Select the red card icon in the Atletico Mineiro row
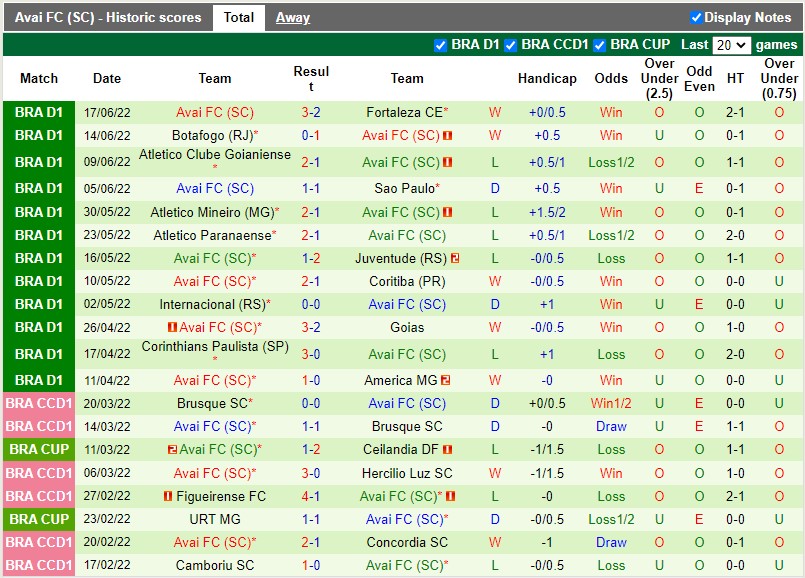This screenshot has width=805, height=578. (x=447, y=211)
